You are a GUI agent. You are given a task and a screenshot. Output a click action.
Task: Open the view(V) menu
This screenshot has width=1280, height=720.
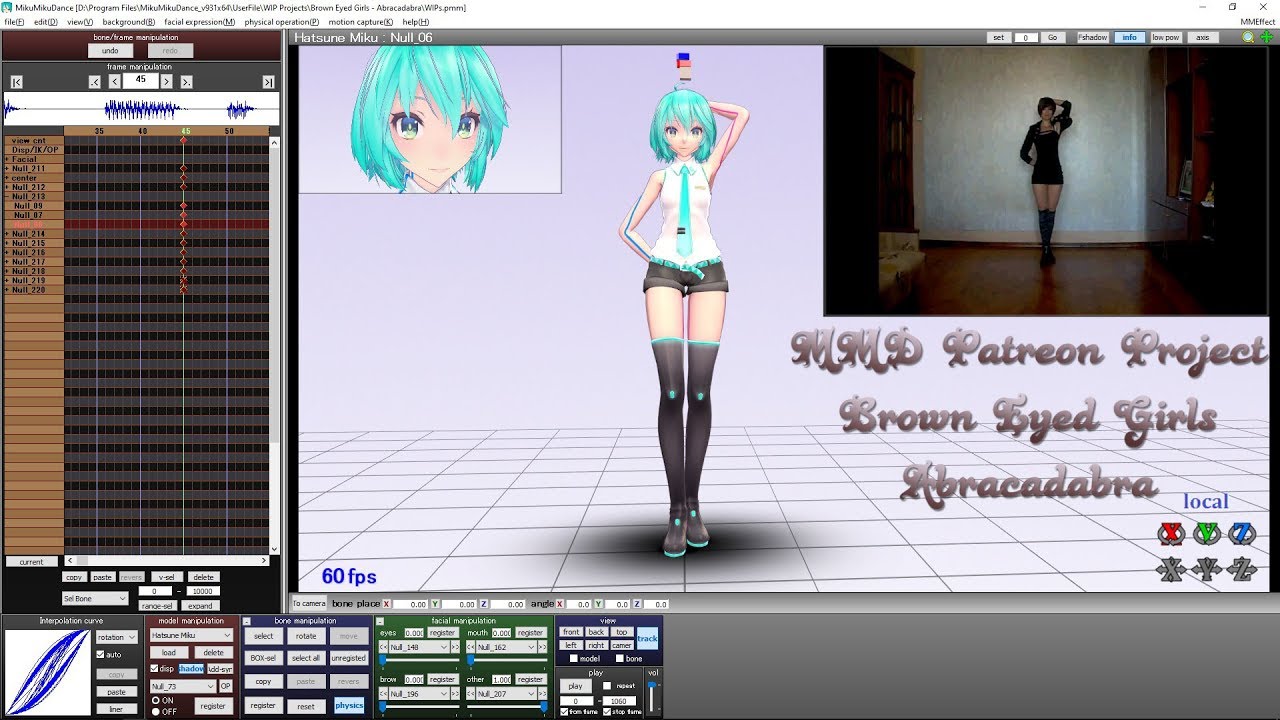(x=80, y=21)
